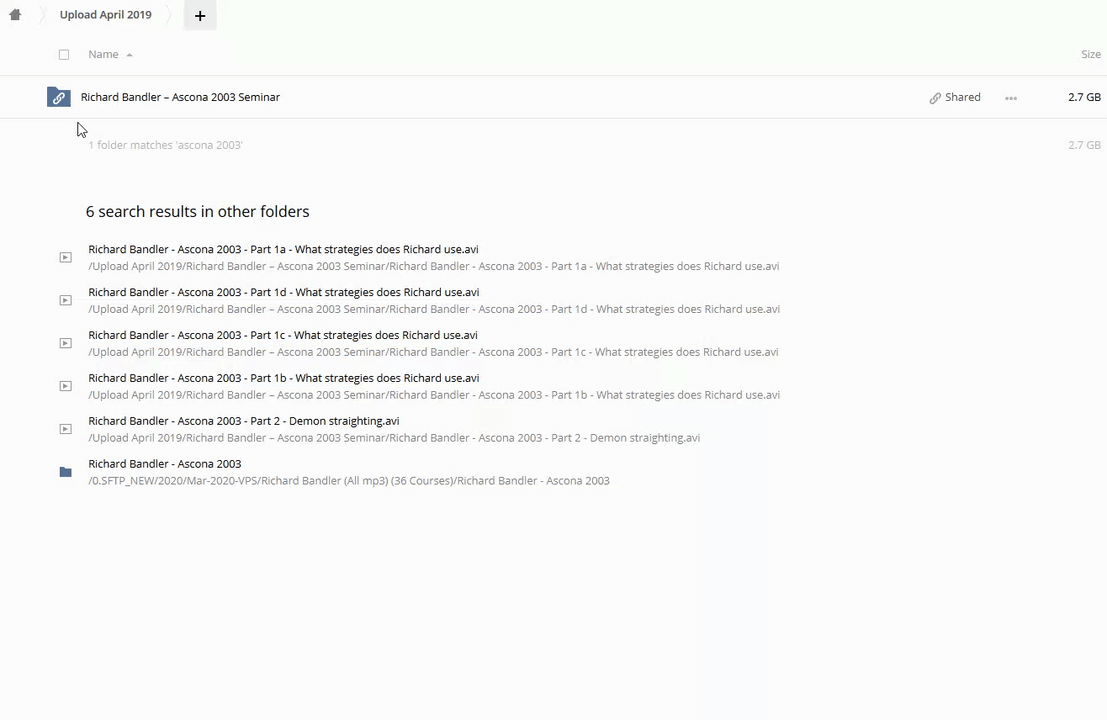Click video icon of Part 2 result

(x=66, y=429)
